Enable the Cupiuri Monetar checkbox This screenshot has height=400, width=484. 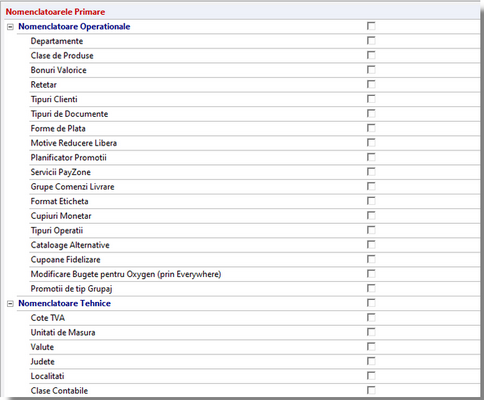pyautogui.click(x=371, y=215)
